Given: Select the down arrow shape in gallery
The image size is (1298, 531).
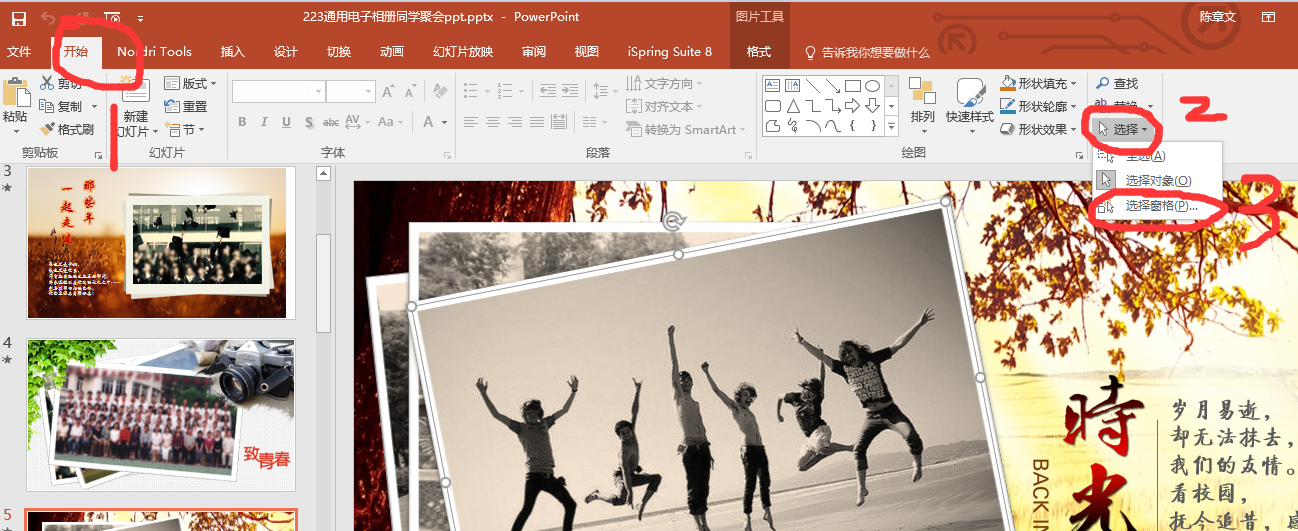Looking at the screenshot, I should (x=872, y=106).
